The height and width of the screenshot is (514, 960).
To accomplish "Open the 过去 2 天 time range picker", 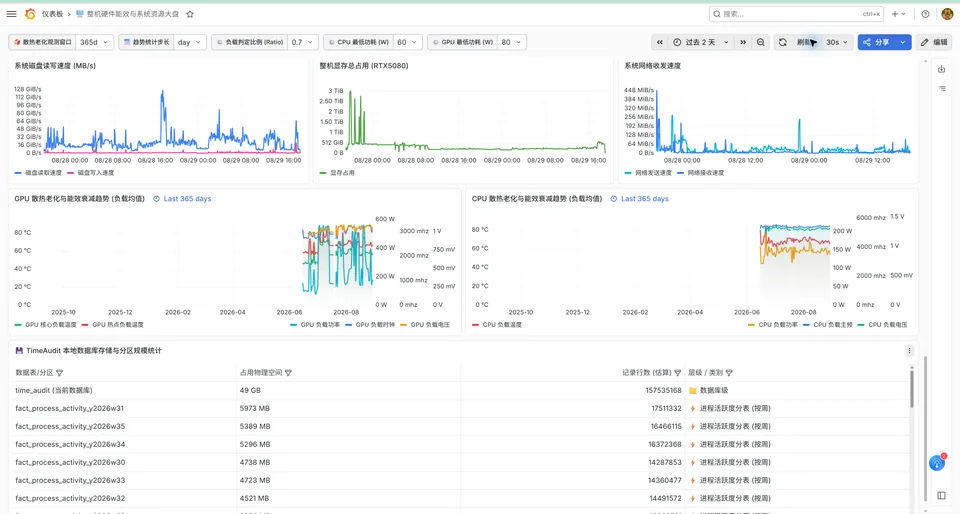I will 700,42.
